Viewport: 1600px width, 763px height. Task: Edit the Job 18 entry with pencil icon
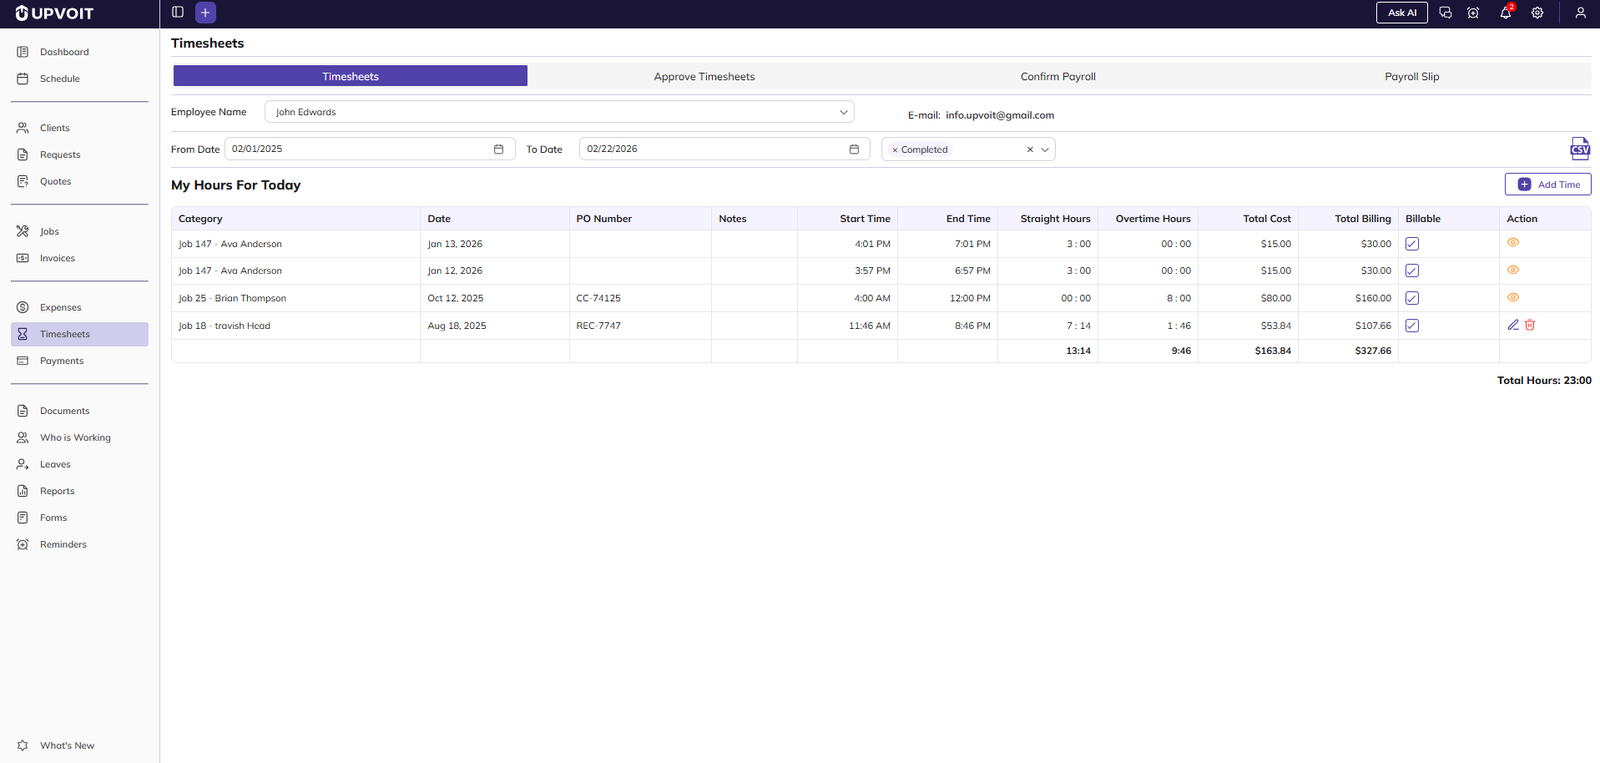(1513, 325)
